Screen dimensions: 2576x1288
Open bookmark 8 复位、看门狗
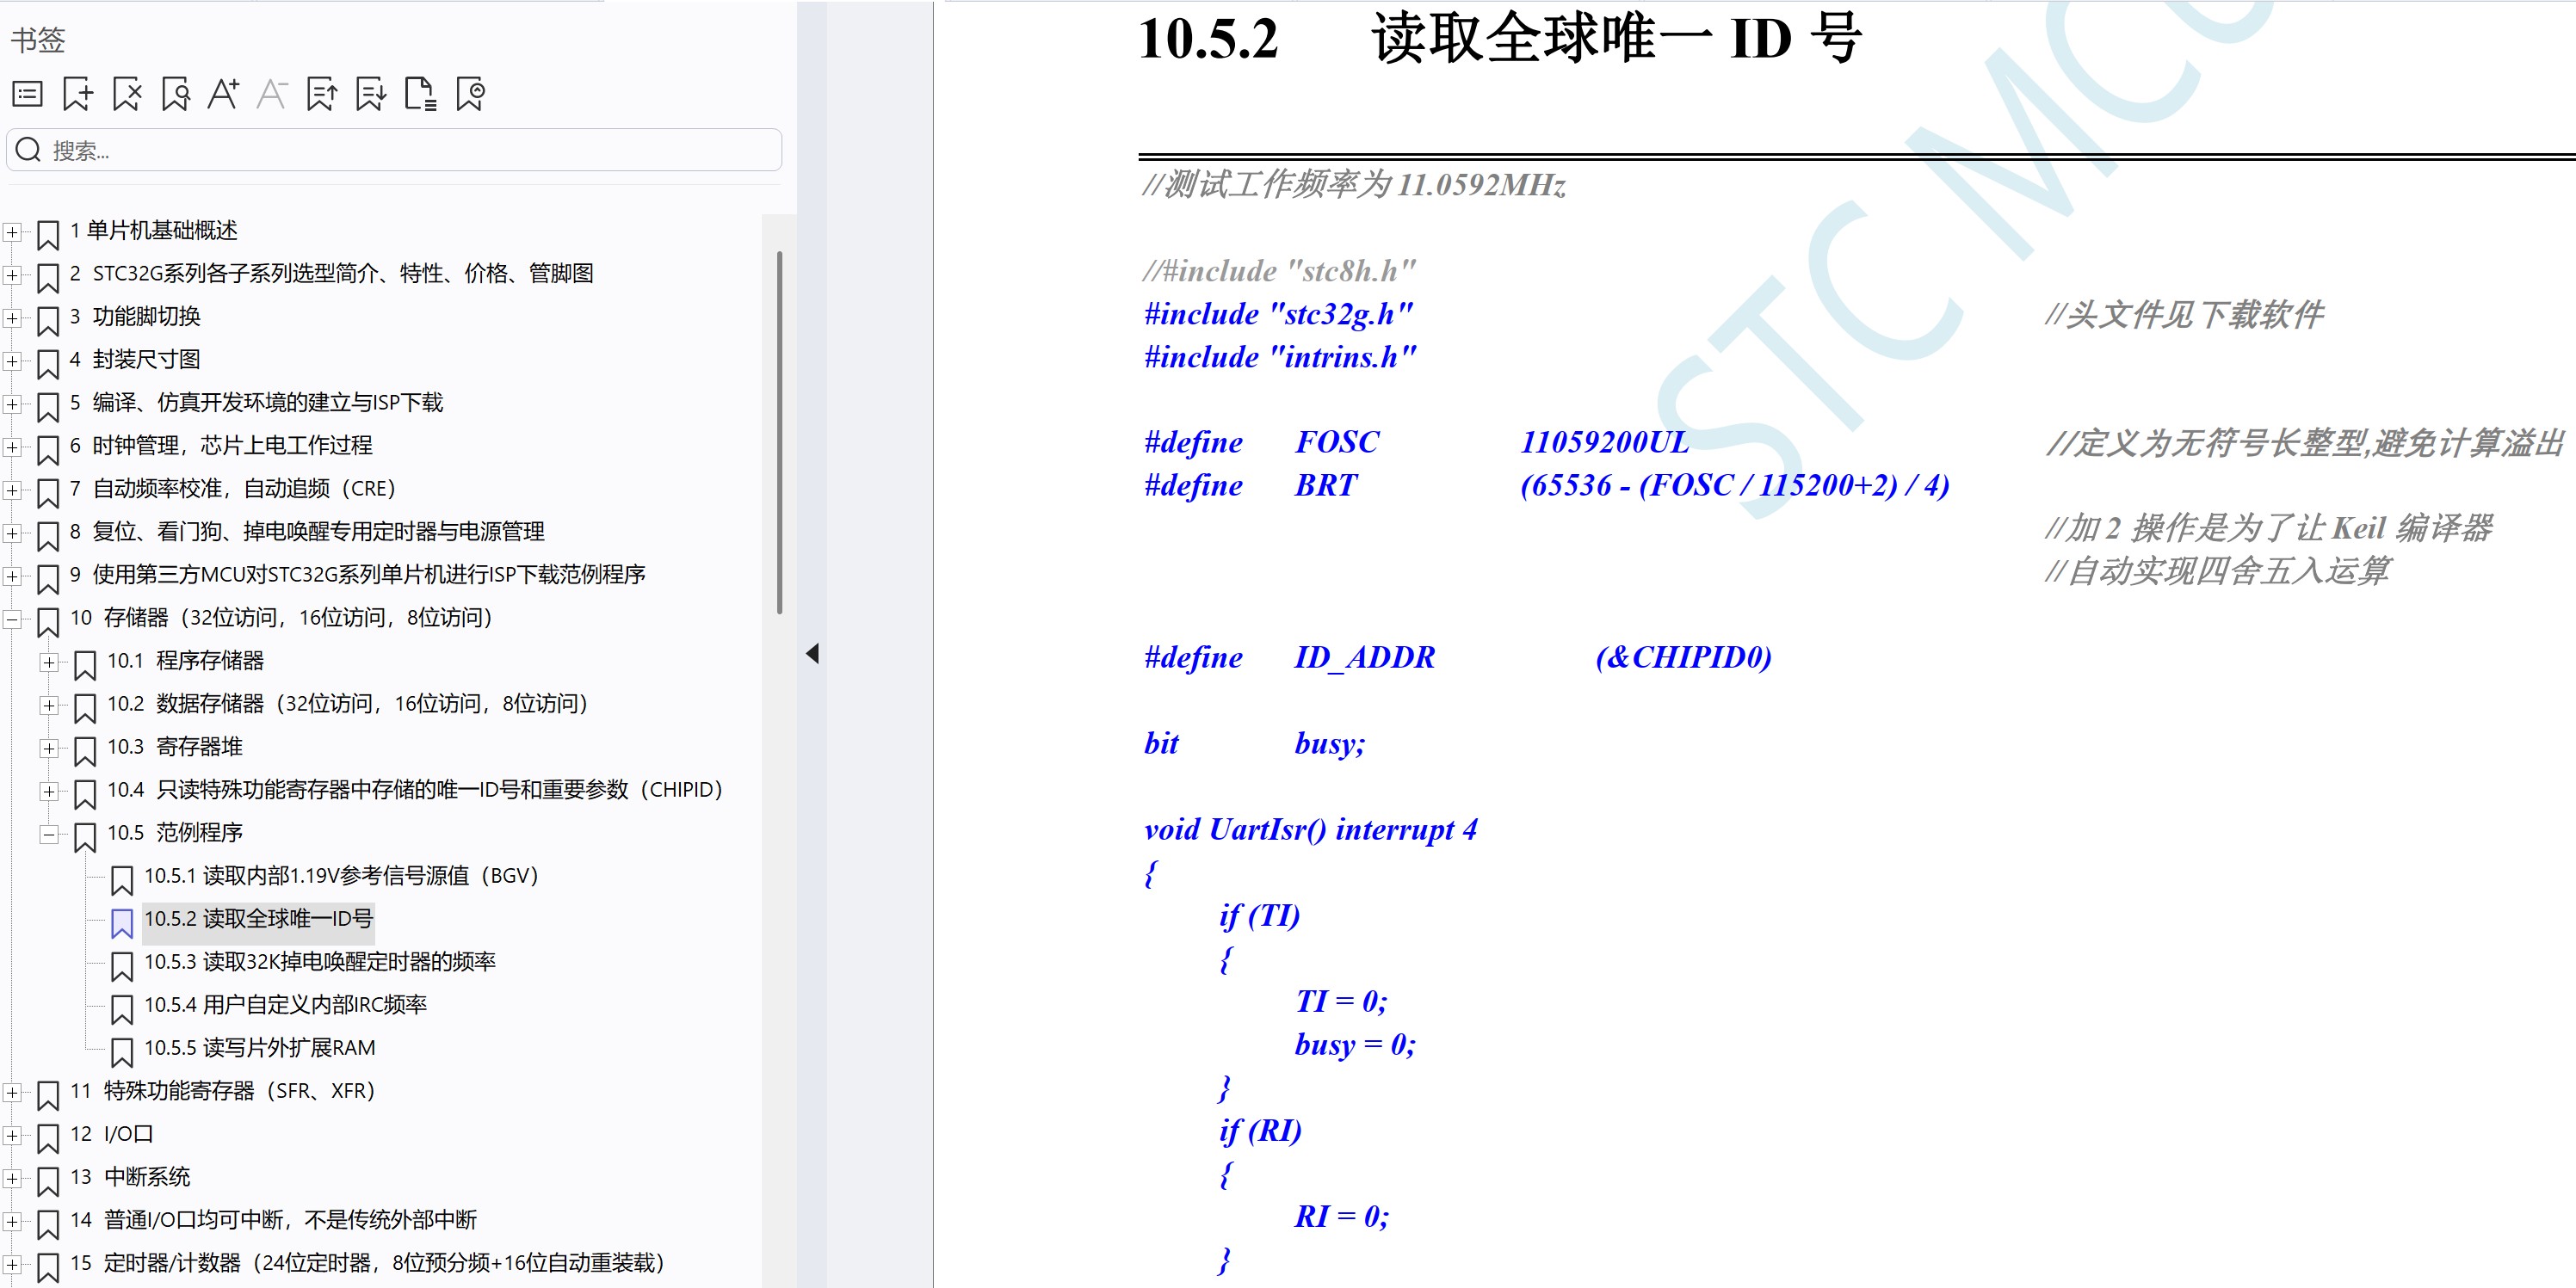(x=307, y=531)
